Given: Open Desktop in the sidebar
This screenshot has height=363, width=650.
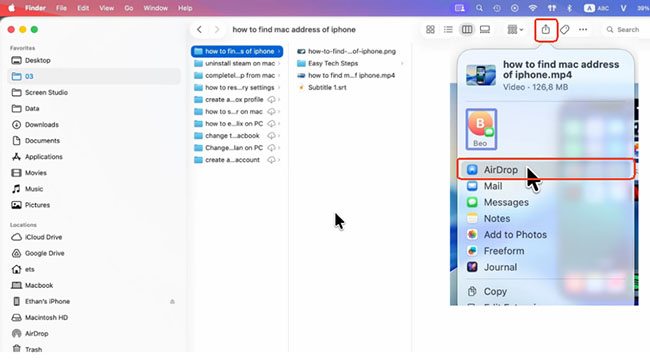Looking at the screenshot, I should (94, 60).
